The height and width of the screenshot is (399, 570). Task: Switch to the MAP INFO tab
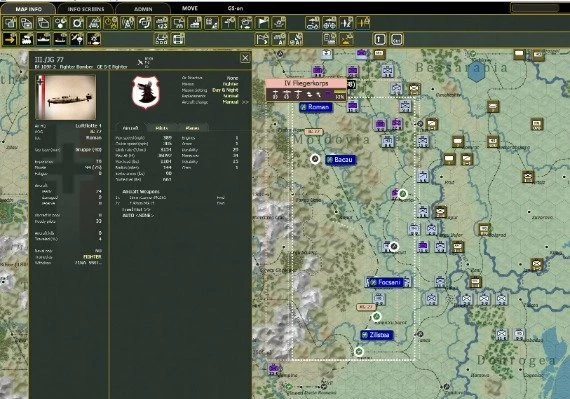click(x=28, y=9)
